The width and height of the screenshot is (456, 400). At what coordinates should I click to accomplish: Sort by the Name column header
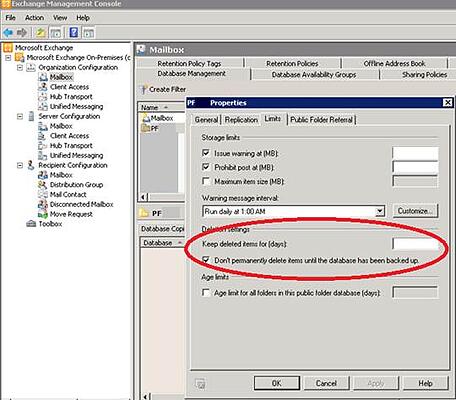coord(161,107)
